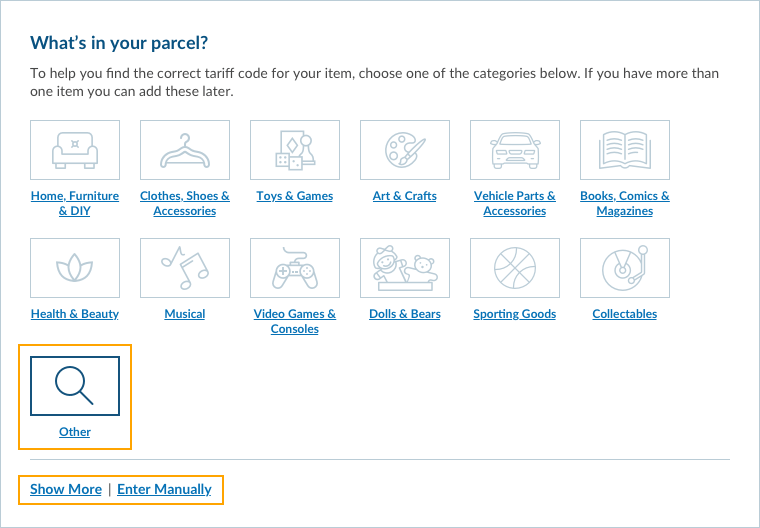Select the music notes Musical icon
The height and width of the screenshot is (528, 760).
point(185,268)
